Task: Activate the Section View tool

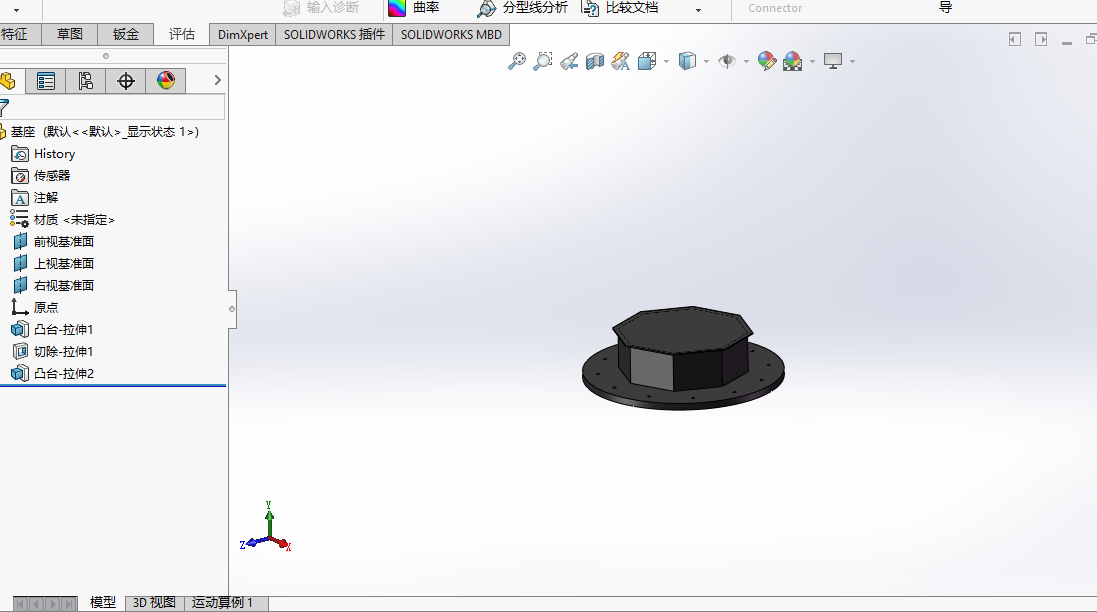Action: pos(595,61)
